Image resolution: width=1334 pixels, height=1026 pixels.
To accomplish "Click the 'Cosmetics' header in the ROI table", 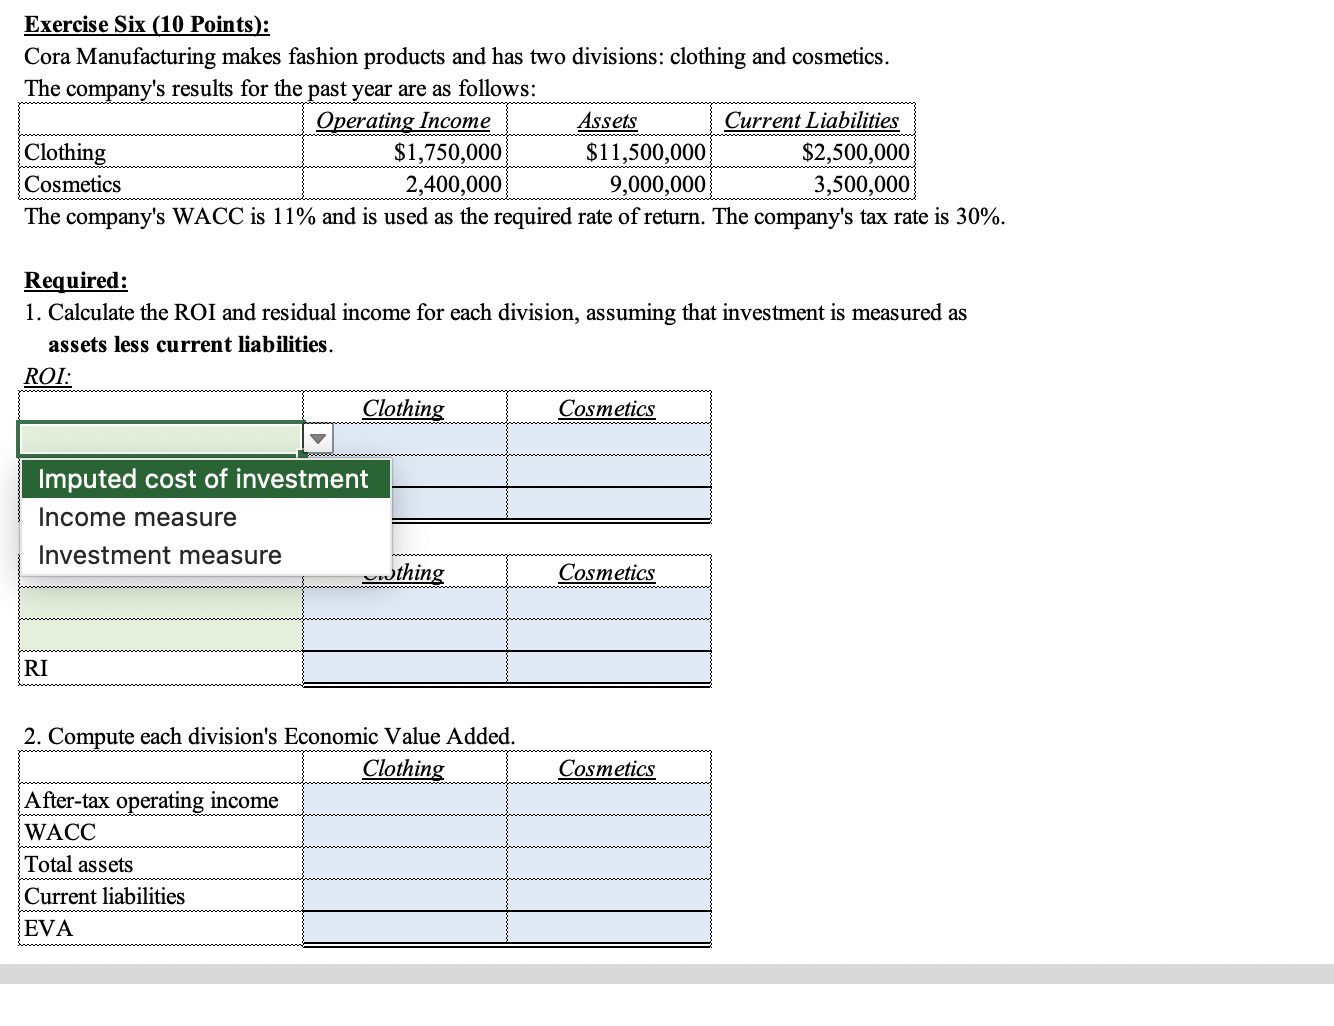I will click(607, 408).
